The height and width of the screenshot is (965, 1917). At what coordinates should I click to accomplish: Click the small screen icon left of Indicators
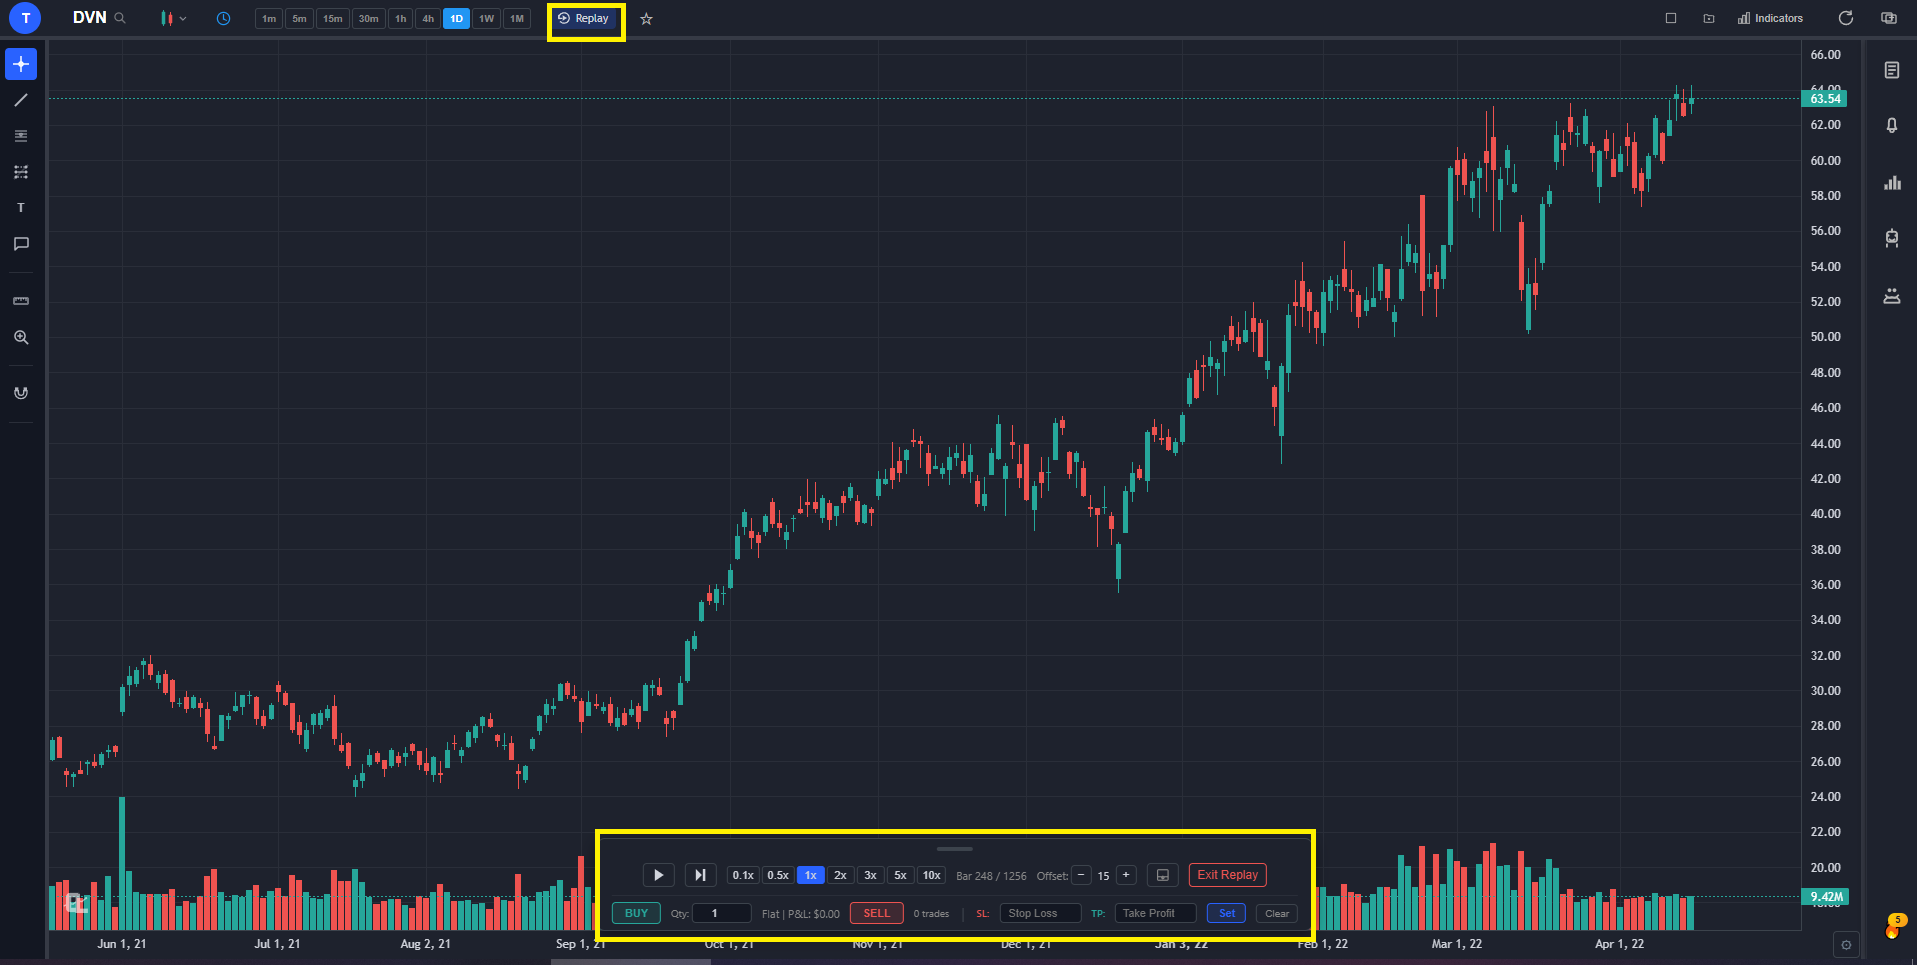(x=1709, y=18)
